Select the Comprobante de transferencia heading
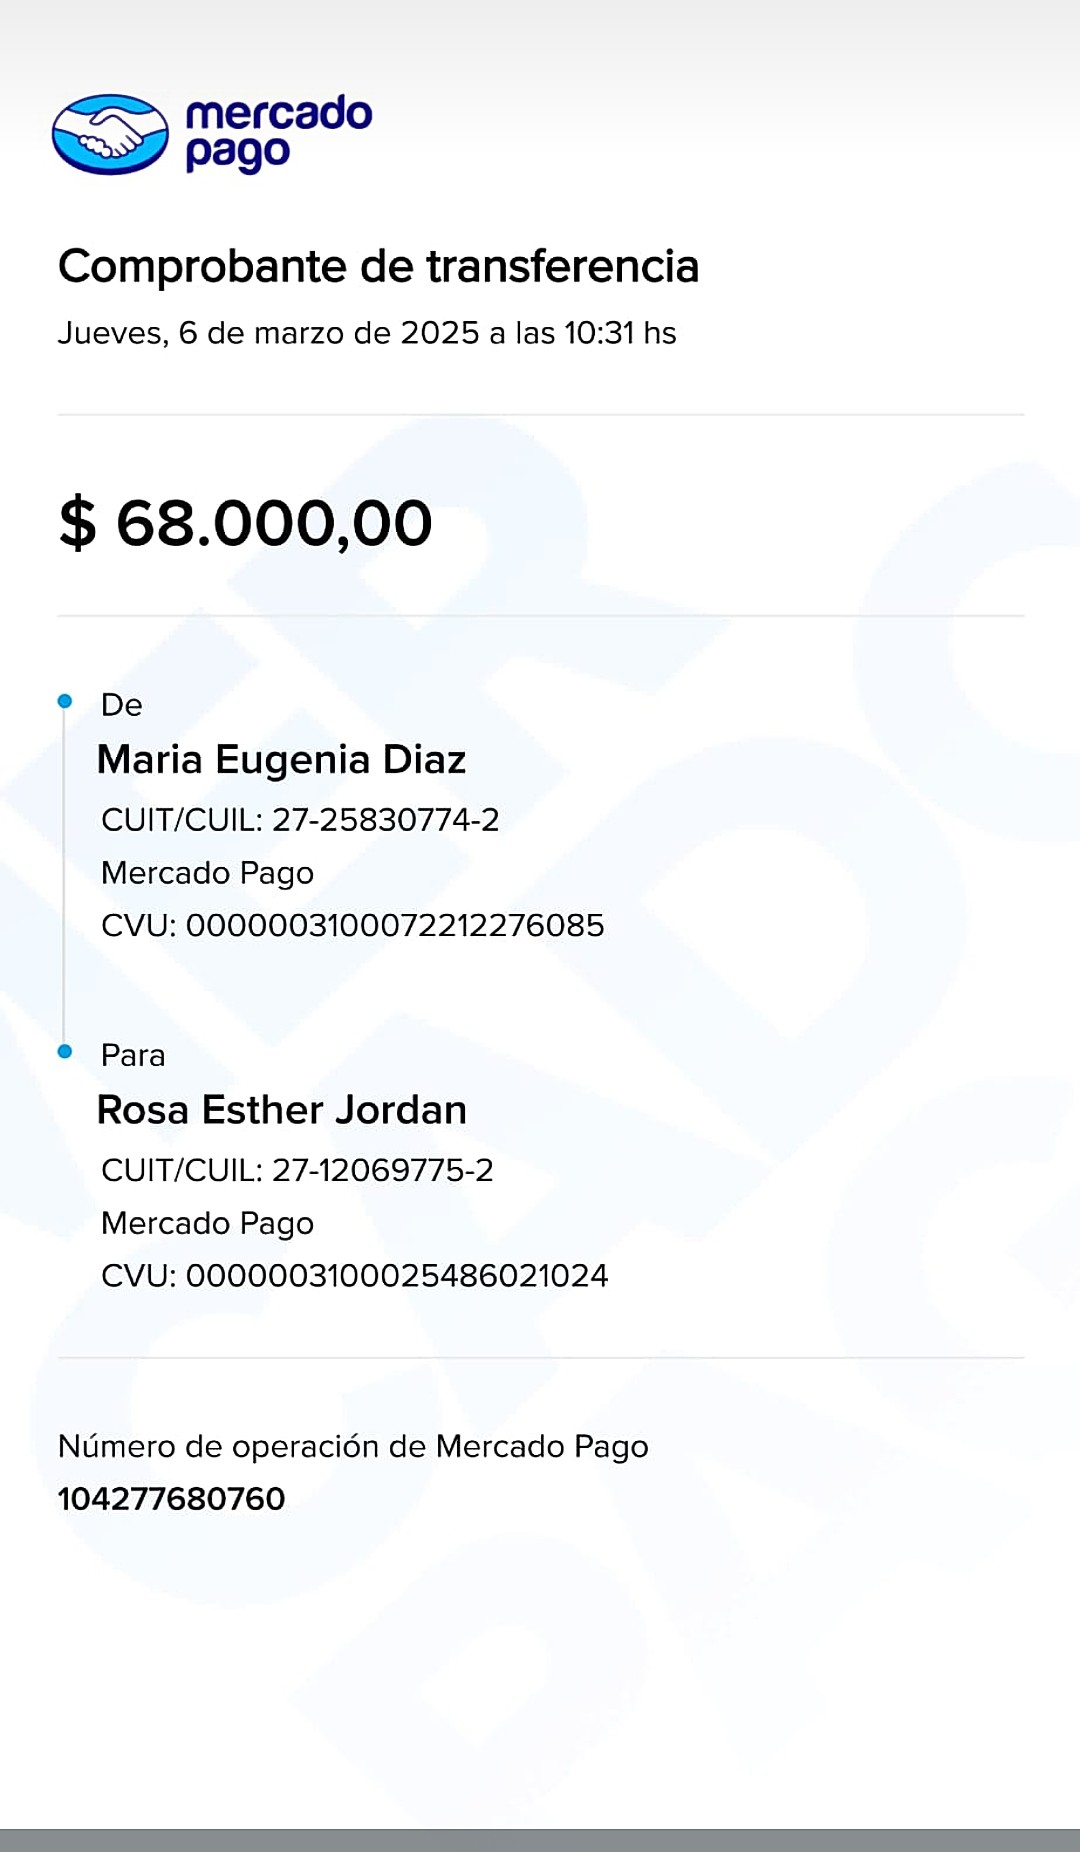1080x1852 pixels. [378, 267]
